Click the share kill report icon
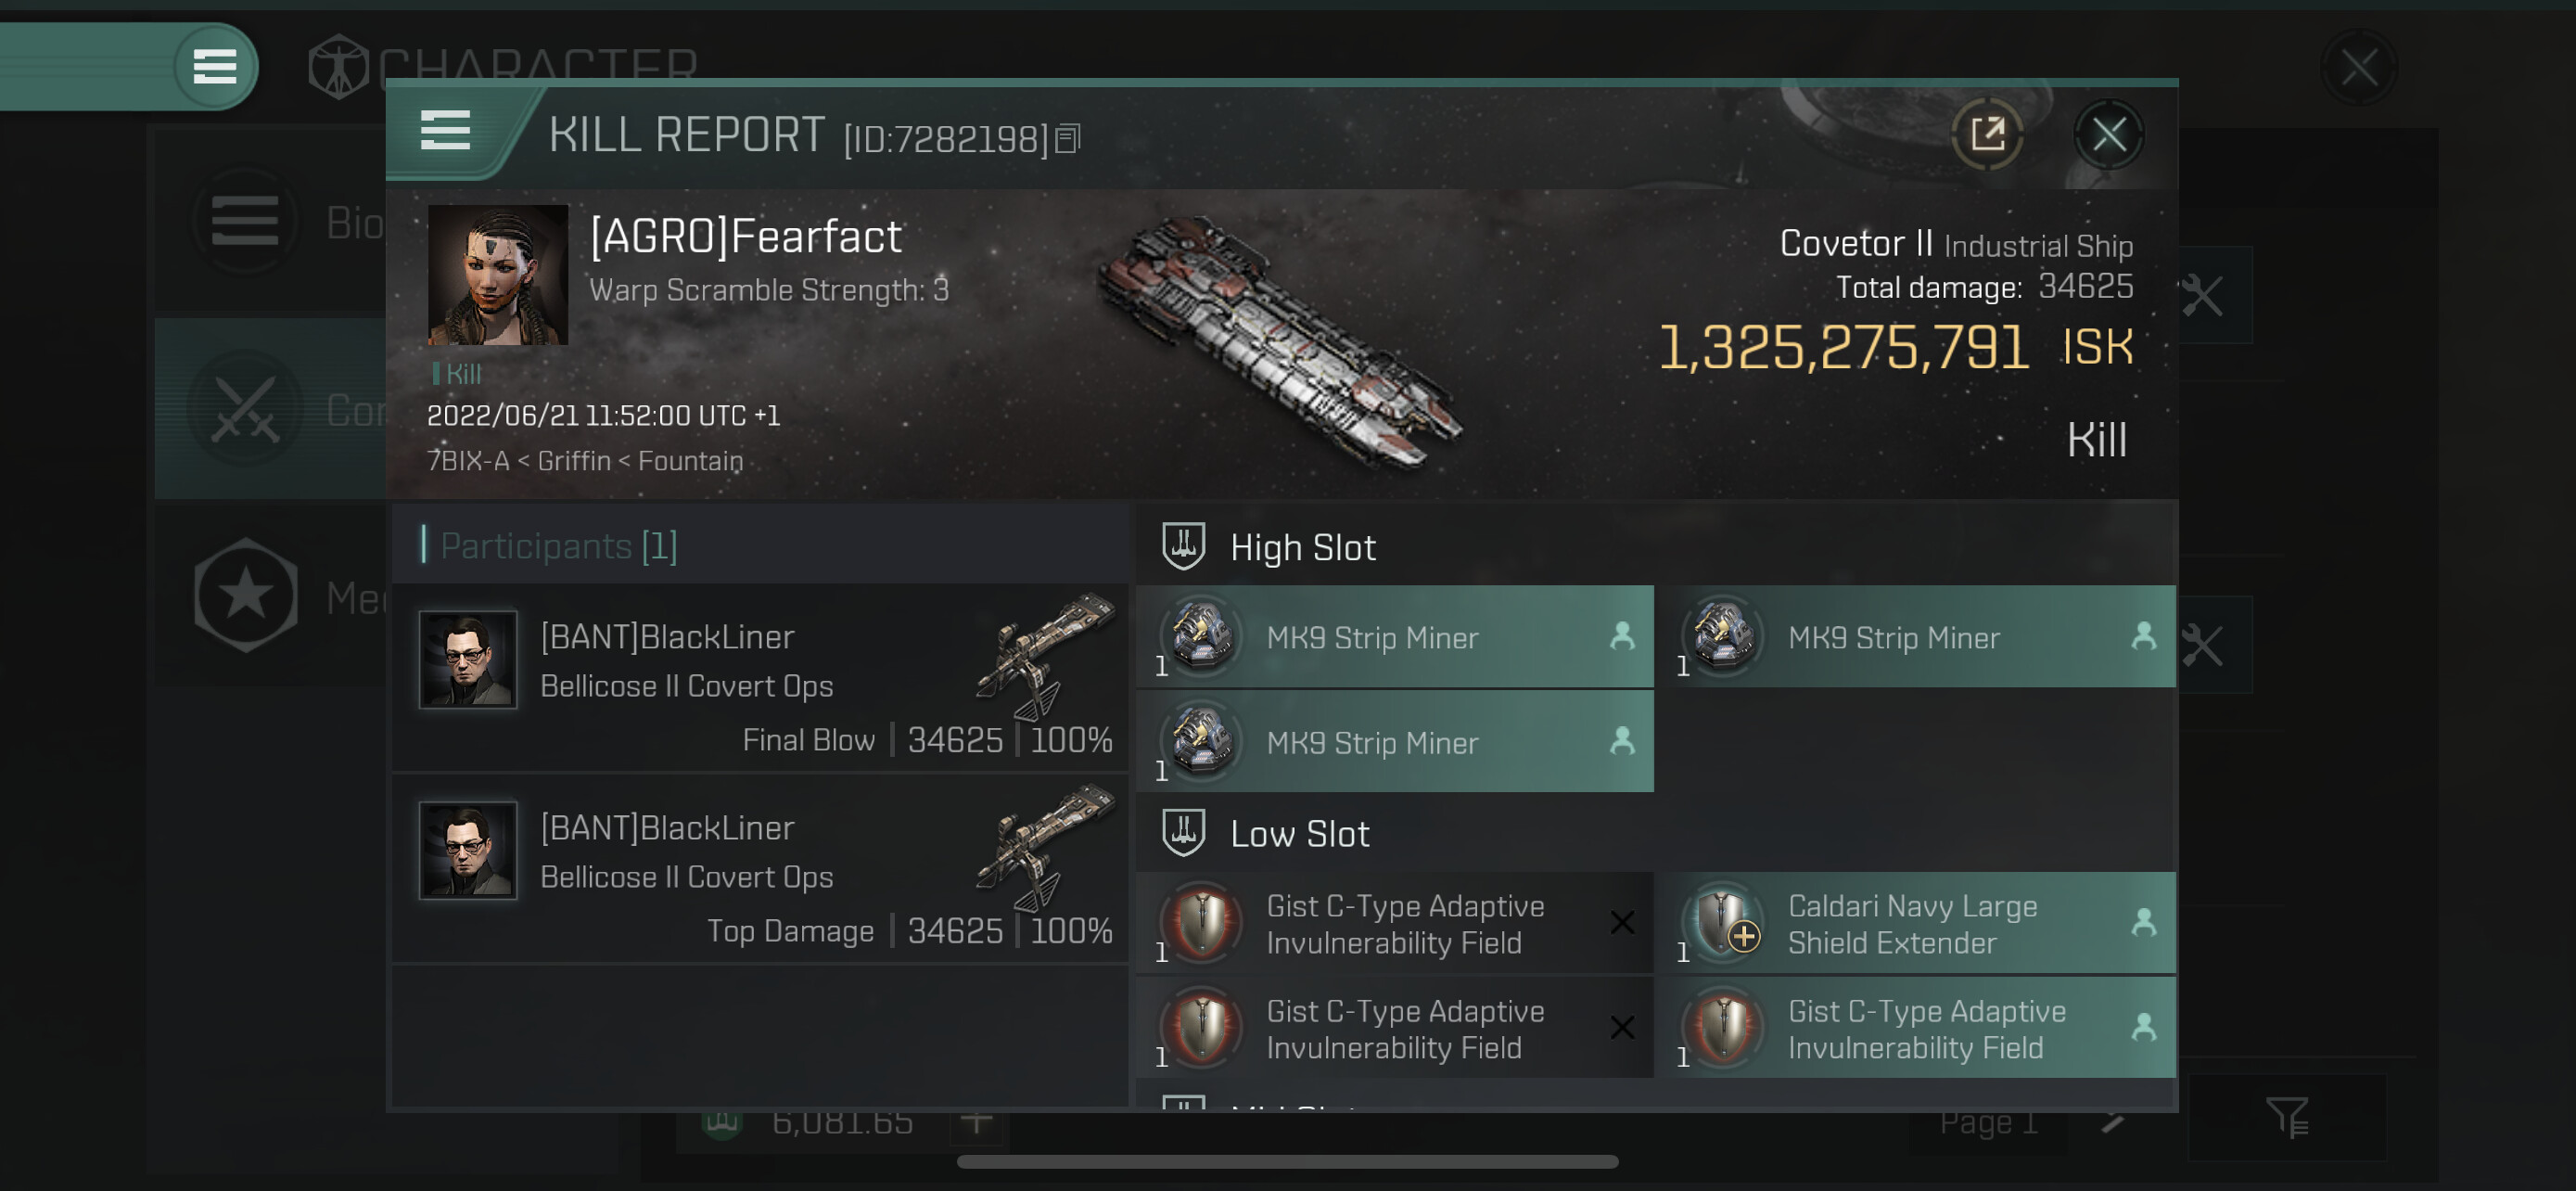Screen dimensions: 2576x1191 pyautogui.click(x=1987, y=134)
